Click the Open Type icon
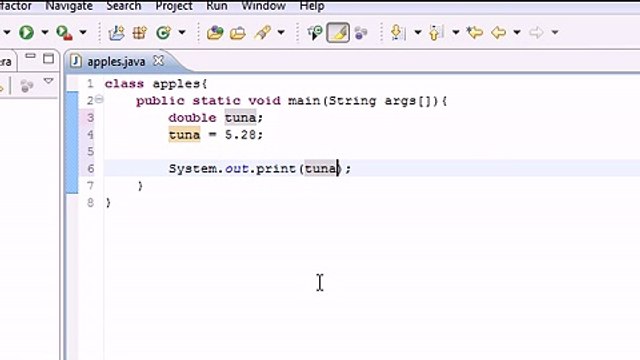Viewport: 640px width, 360px height. click(x=215, y=32)
